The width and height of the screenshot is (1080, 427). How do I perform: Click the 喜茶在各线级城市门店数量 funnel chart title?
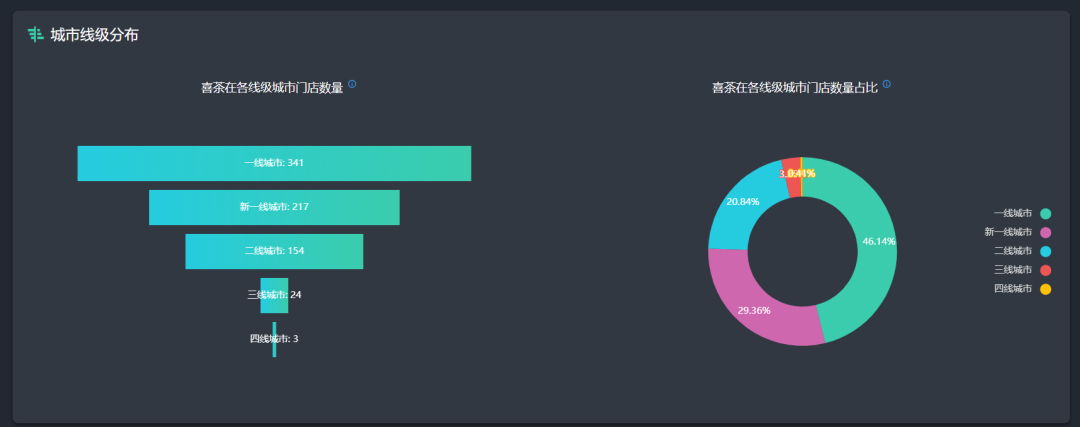pyautogui.click(x=272, y=88)
